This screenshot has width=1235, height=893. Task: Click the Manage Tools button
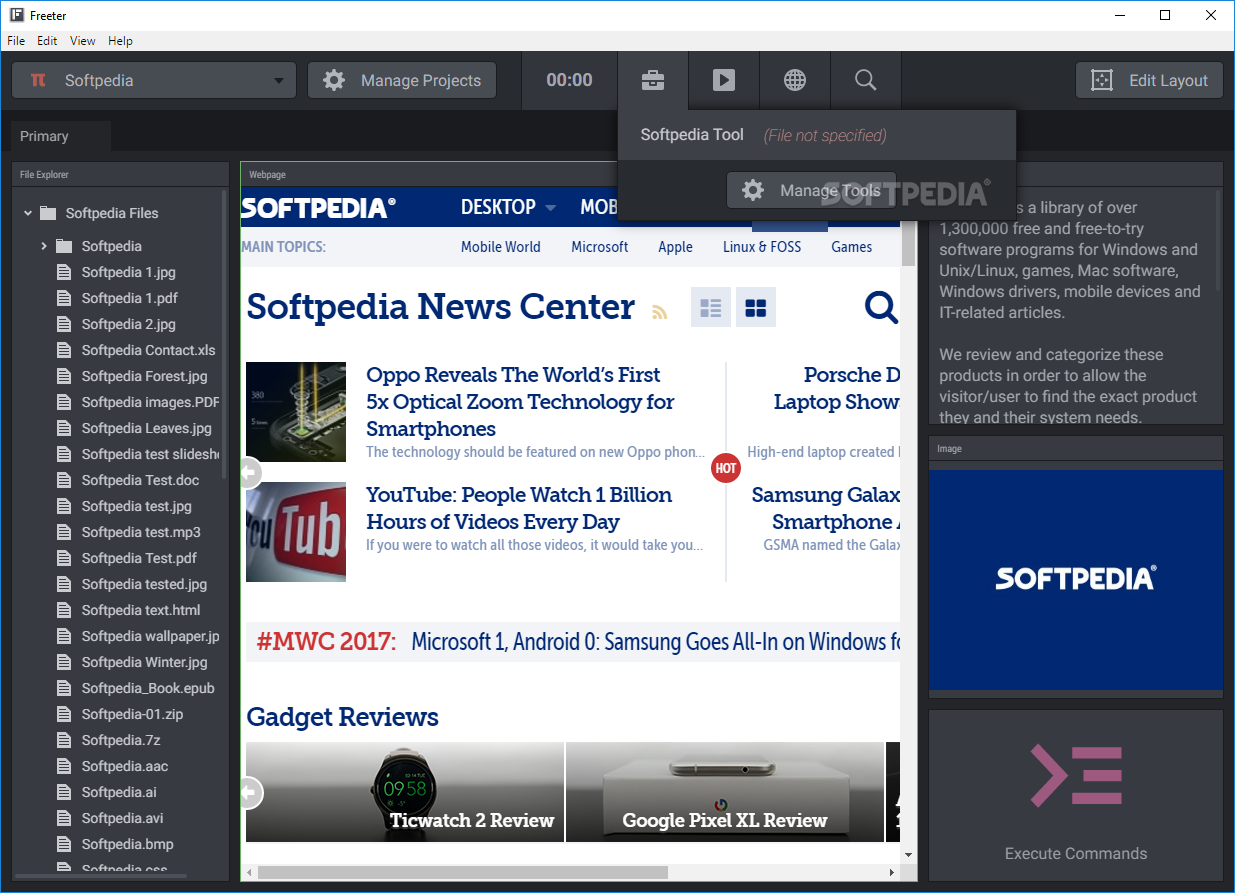pyautogui.click(x=811, y=190)
